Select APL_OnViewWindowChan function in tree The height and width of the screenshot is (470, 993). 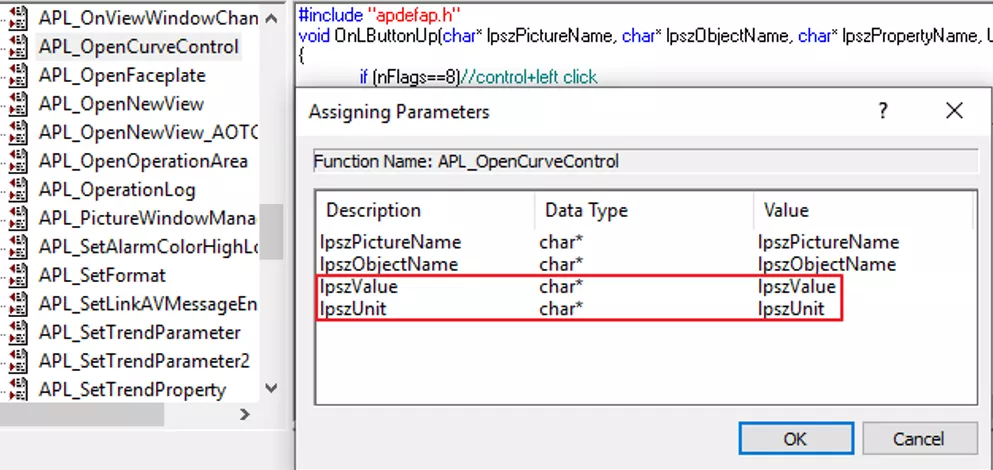point(148,18)
